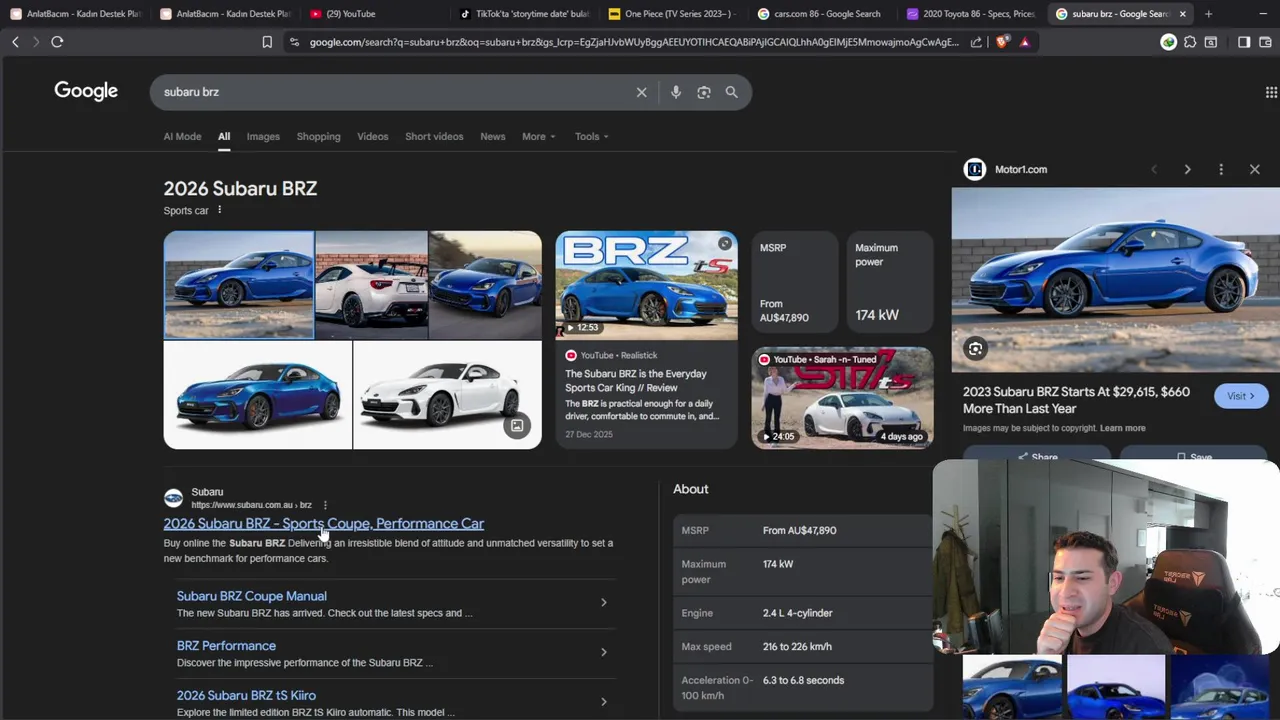Open the three-dot menu in image preview panel
Viewport: 1280px width, 720px height.
click(x=1221, y=170)
